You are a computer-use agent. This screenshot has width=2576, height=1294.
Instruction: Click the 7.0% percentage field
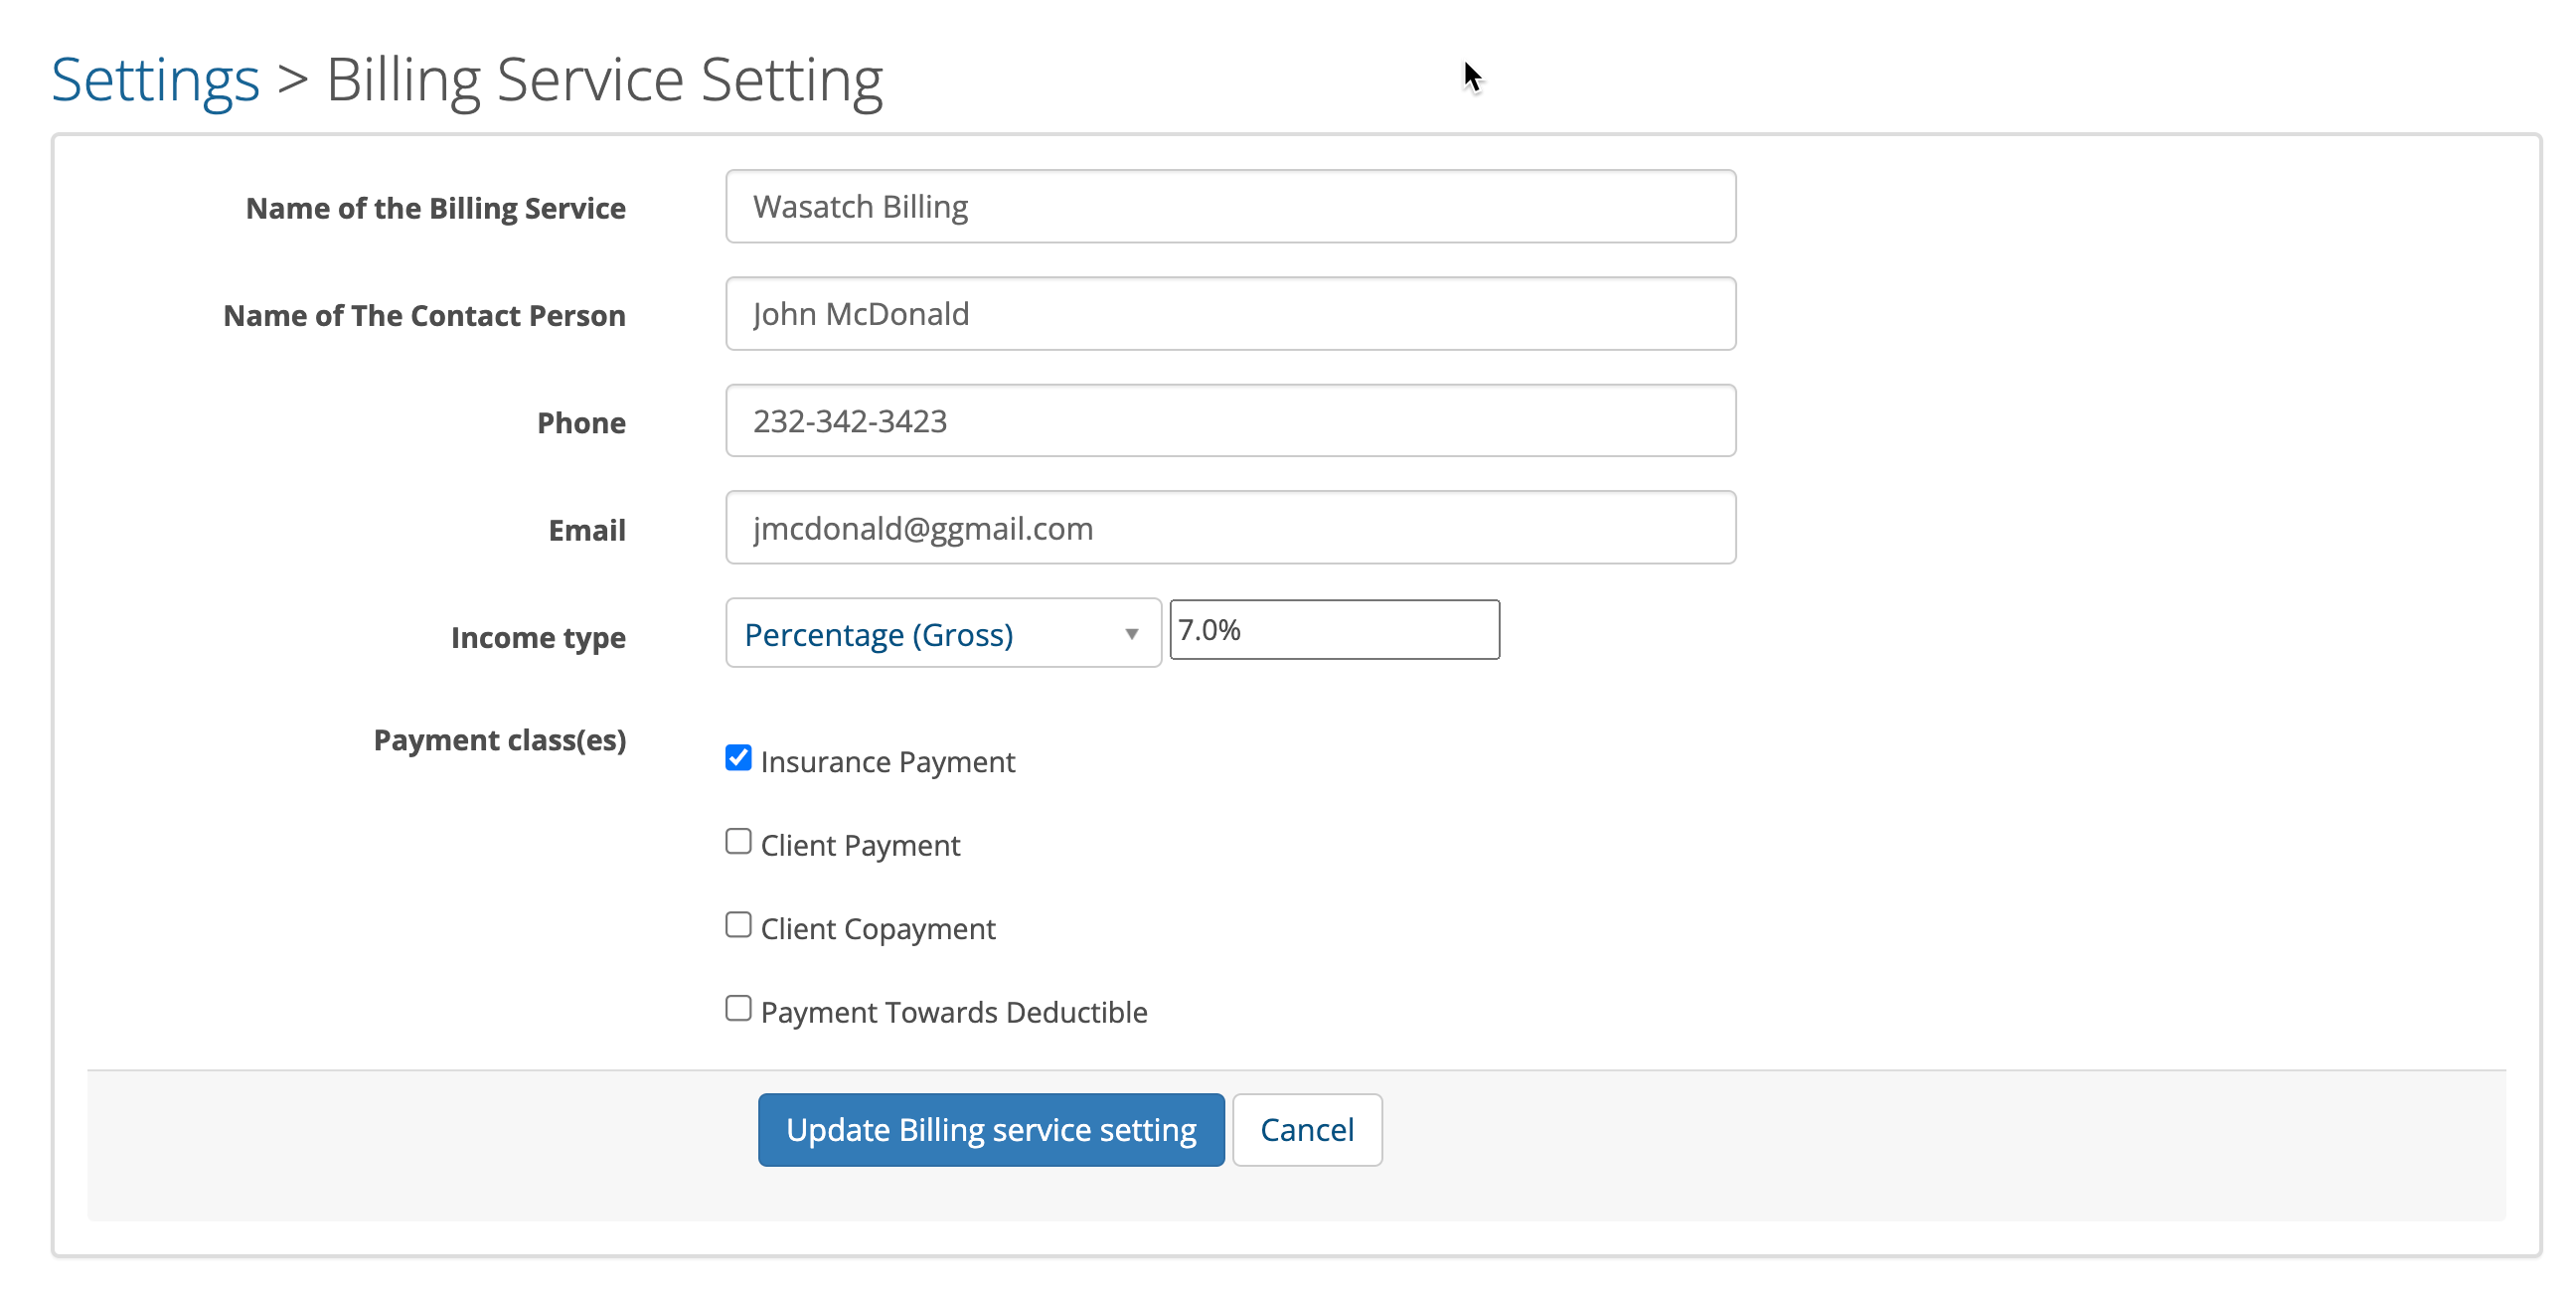coord(1334,630)
